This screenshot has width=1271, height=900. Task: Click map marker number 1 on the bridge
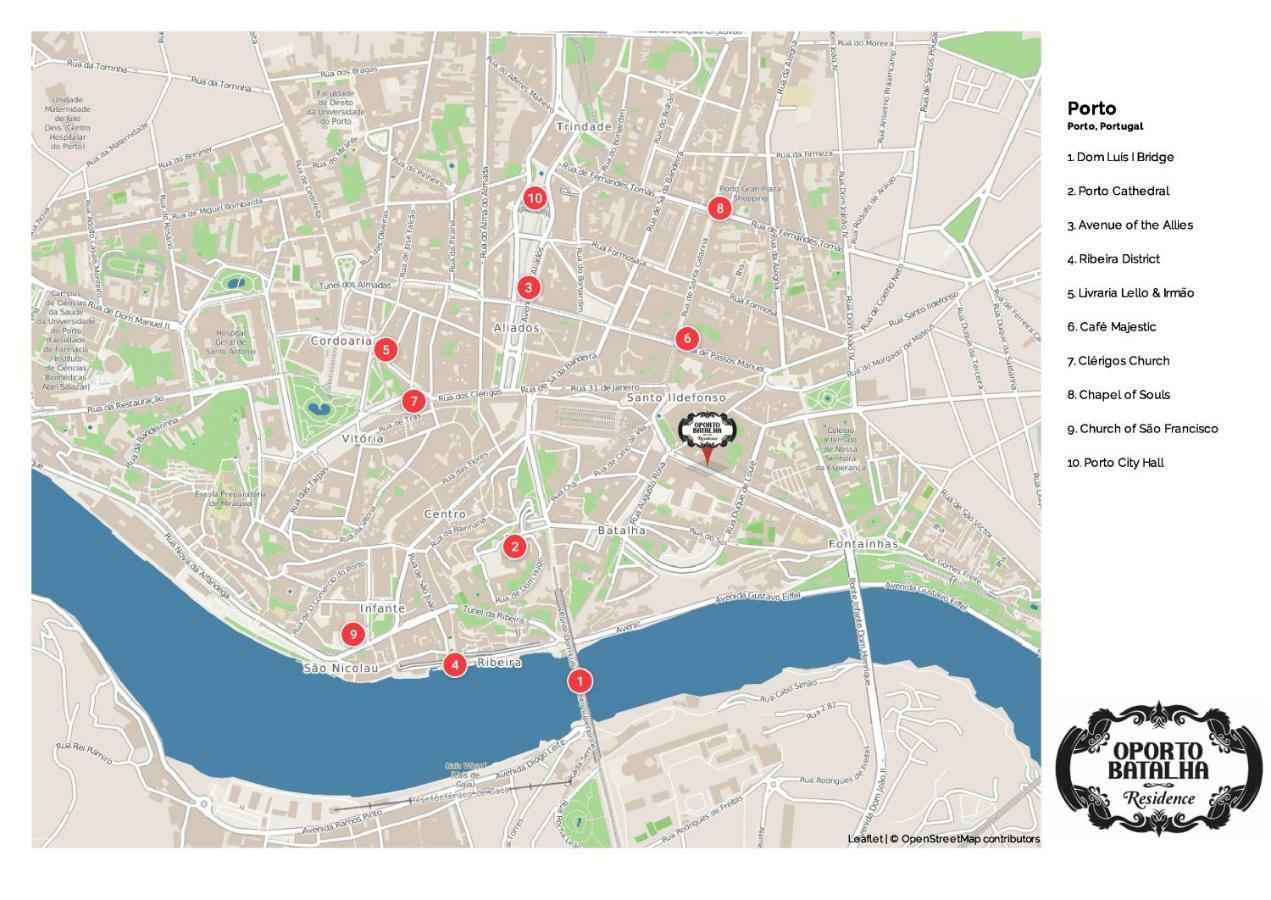click(x=579, y=681)
